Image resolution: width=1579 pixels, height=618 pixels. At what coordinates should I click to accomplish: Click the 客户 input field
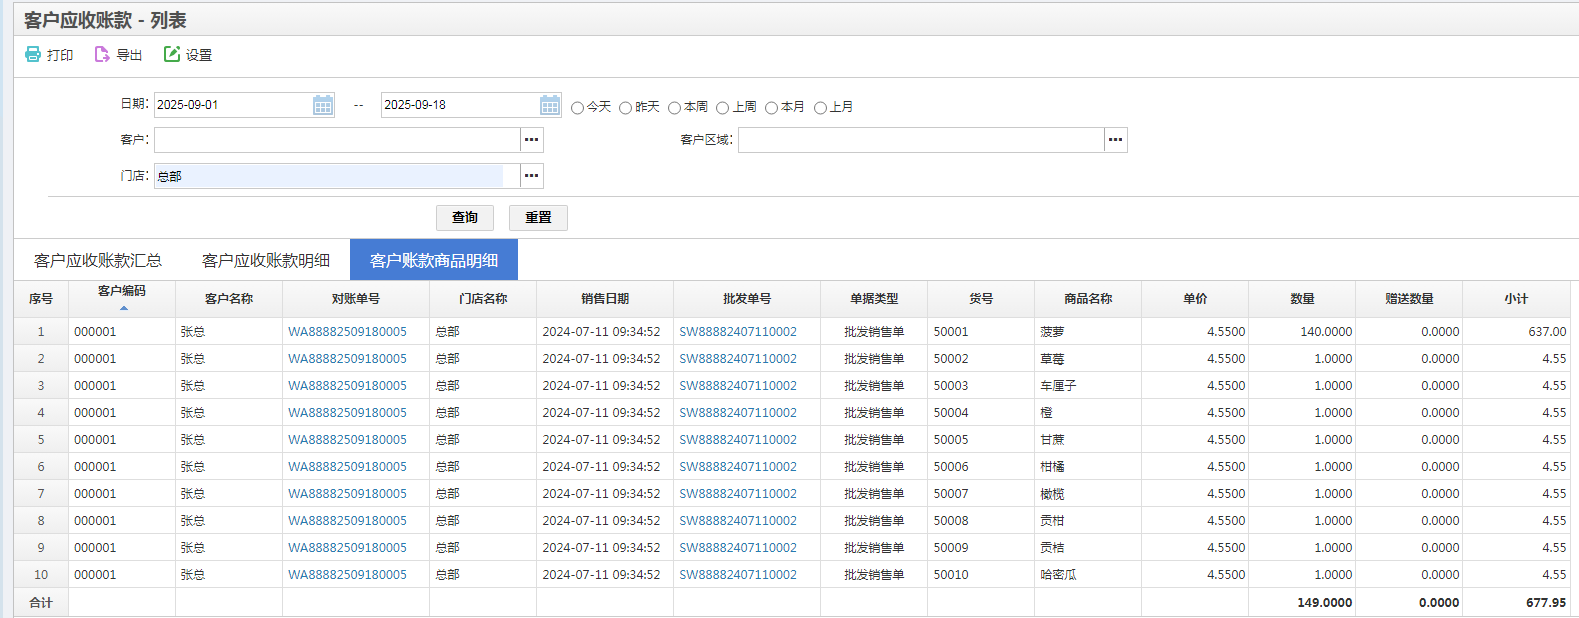pyautogui.click(x=337, y=140)
